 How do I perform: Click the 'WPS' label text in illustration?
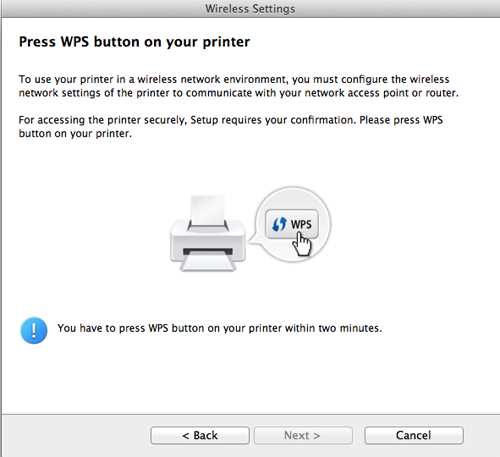pyautogui.click(x=301, y=224)
